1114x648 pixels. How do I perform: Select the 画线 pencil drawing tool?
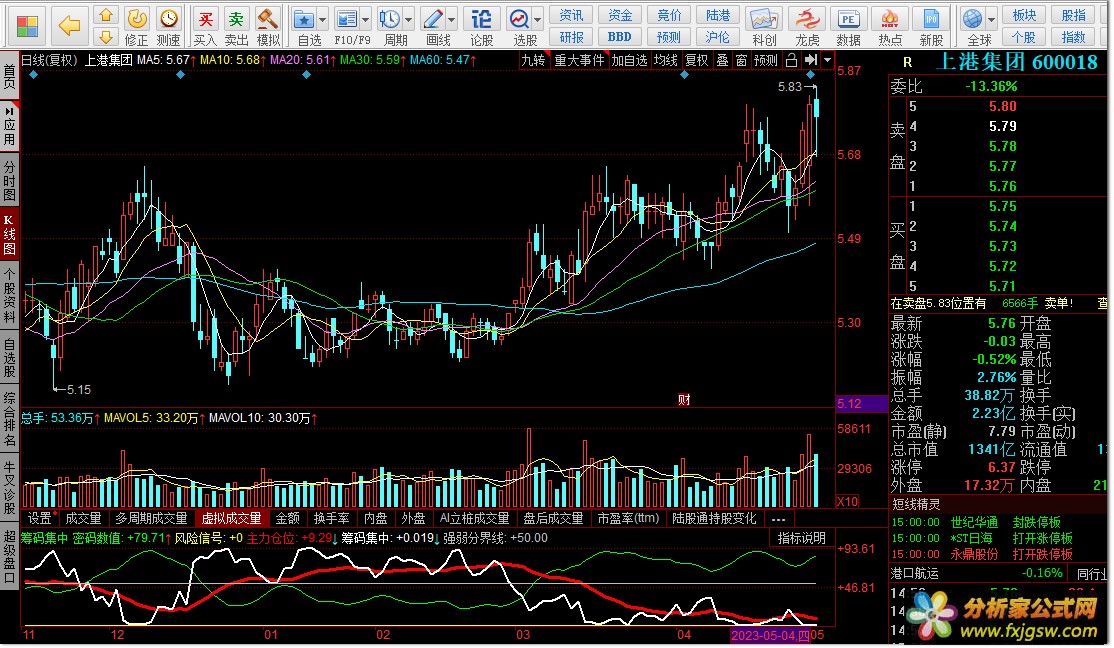[432, 19]
